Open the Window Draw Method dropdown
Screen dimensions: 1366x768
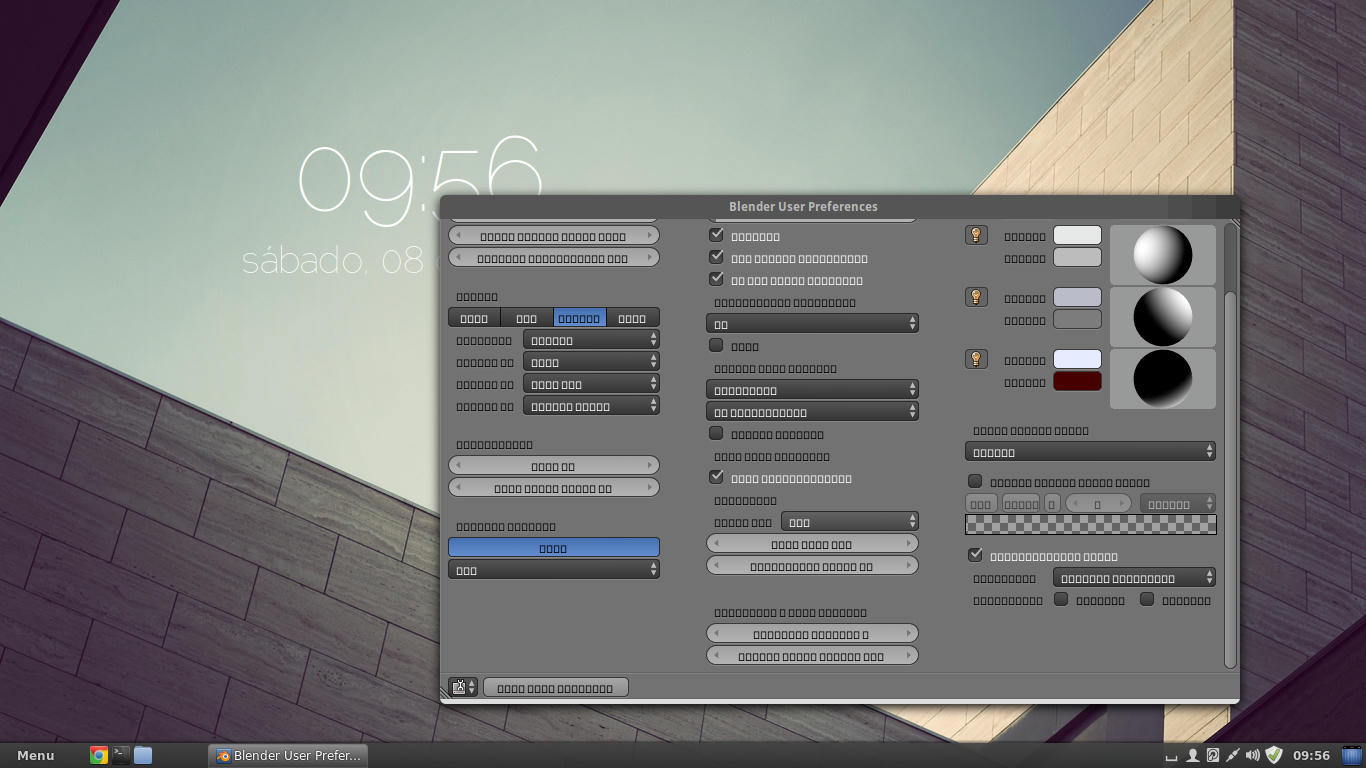tap(812, 390)
